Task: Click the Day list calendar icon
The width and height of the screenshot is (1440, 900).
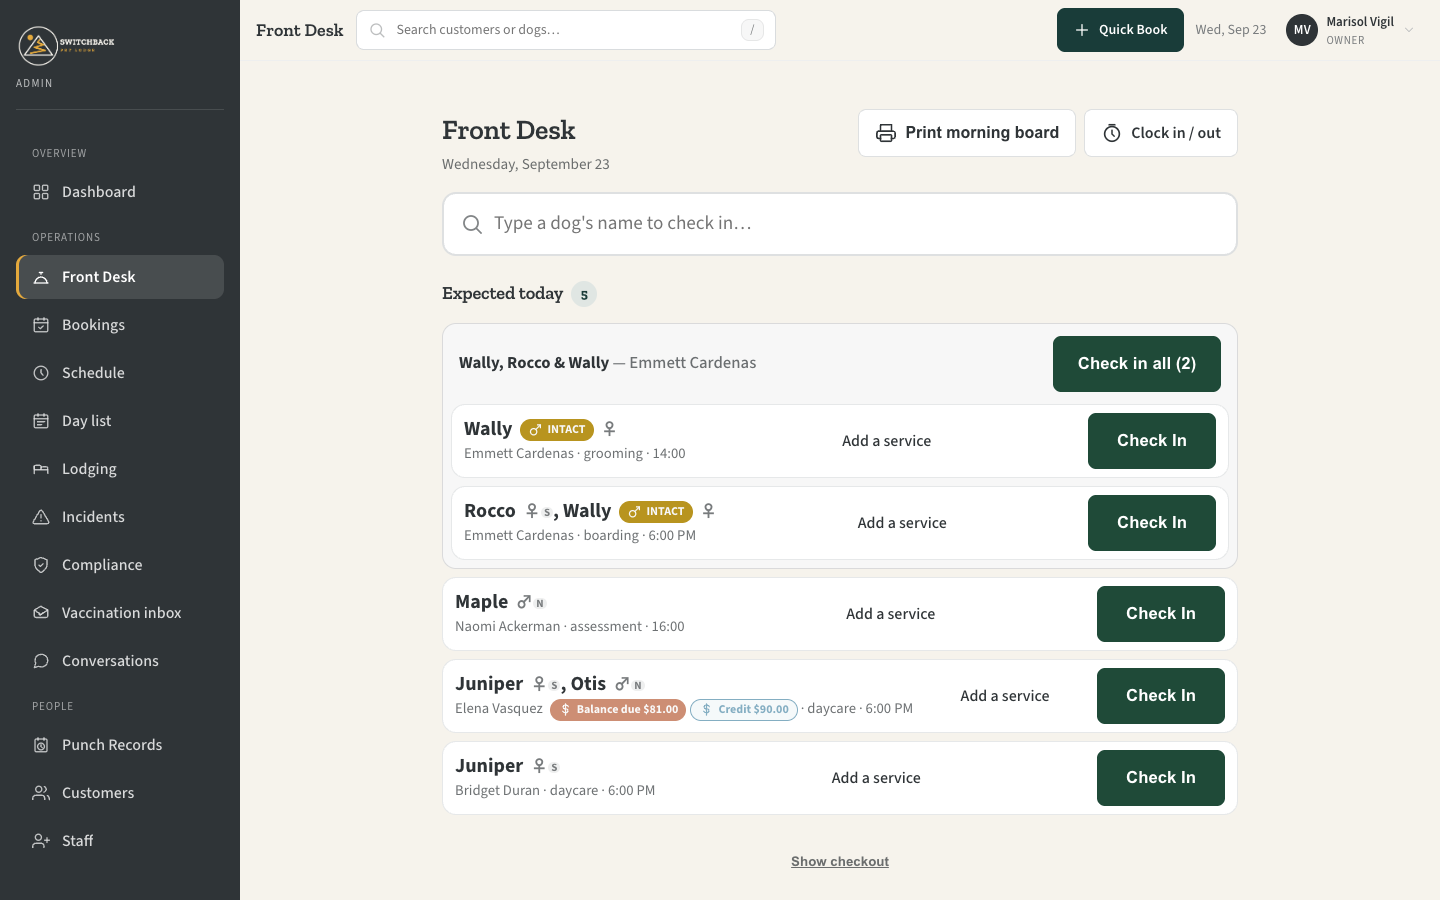Action: pos(41,421)
